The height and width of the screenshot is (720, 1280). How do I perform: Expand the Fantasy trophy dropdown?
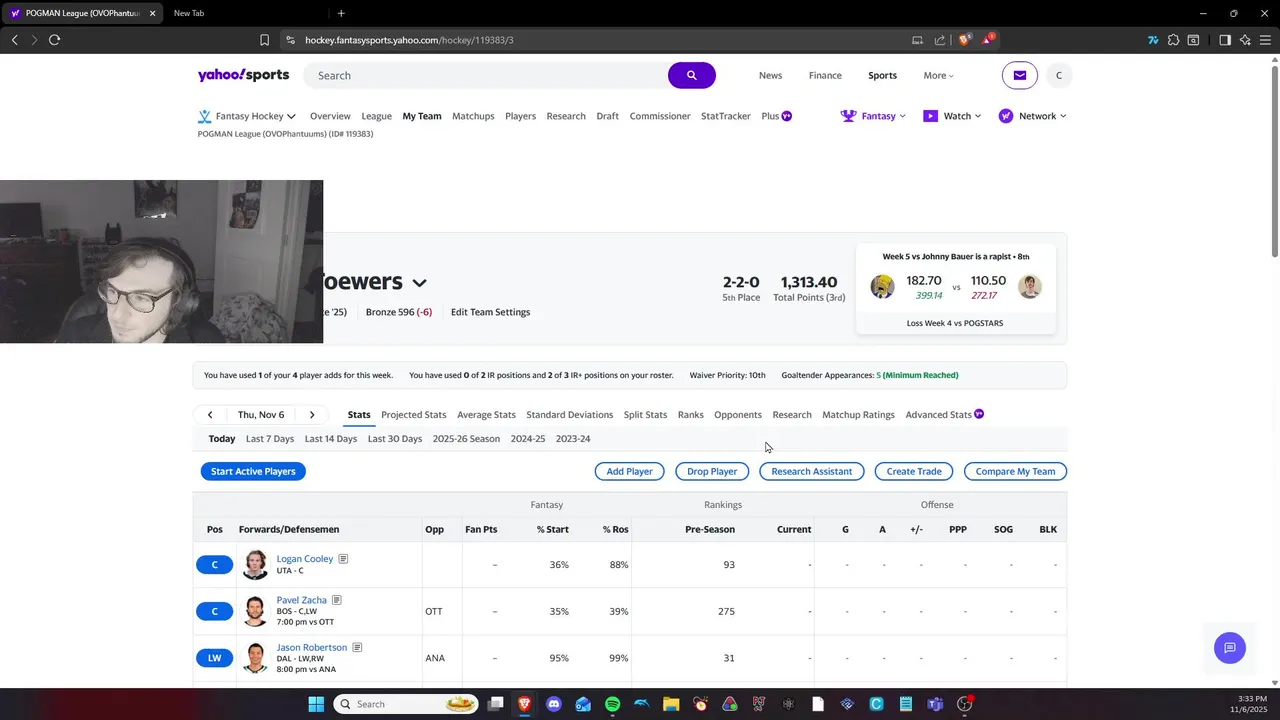click(873, 116)
